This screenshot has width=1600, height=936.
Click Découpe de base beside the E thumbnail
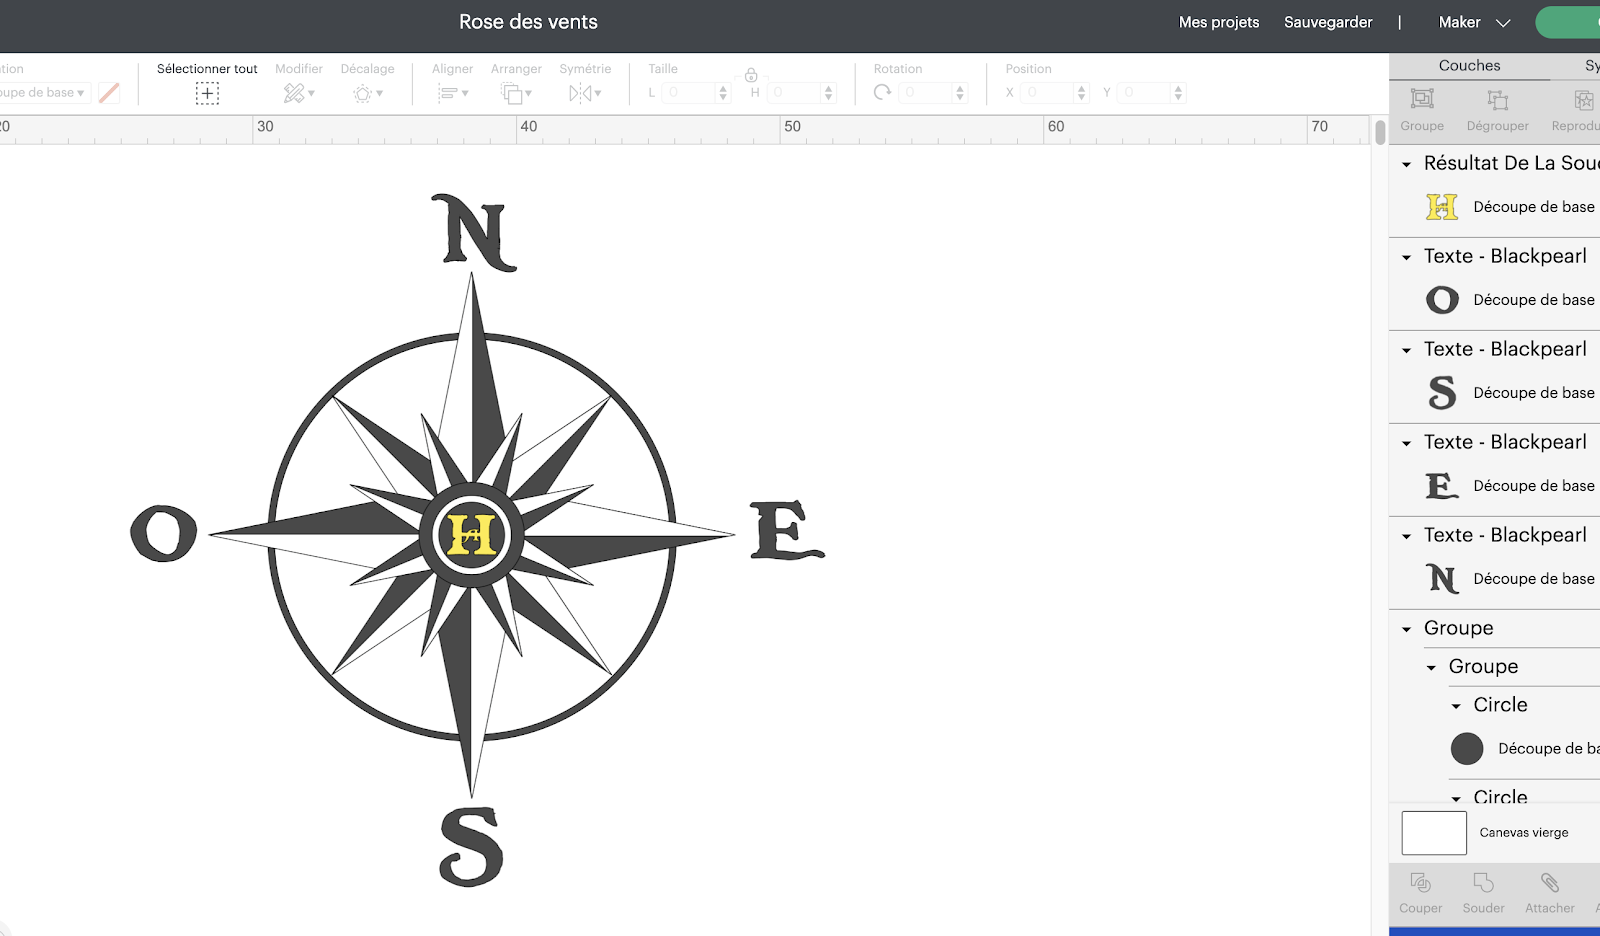click(x=1534, y=486)
